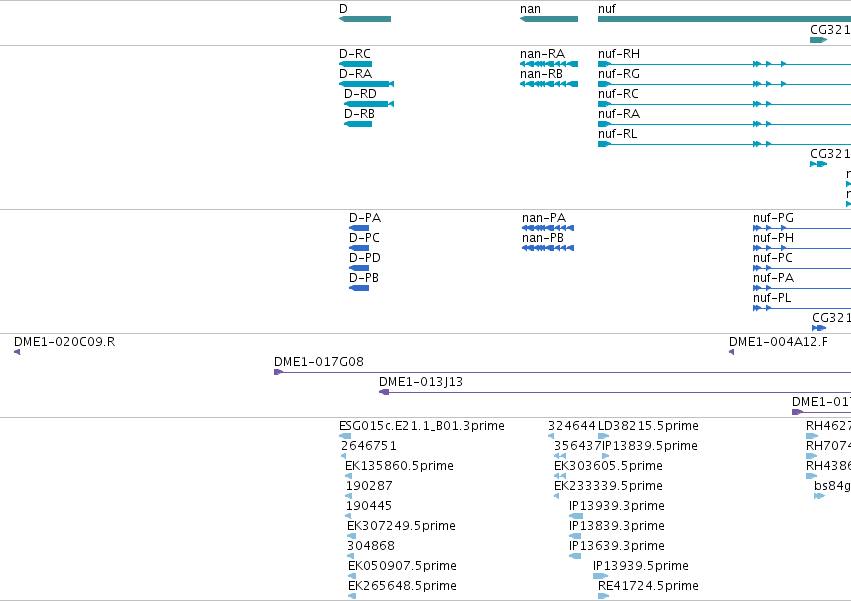Select transcript D-RC
The width and height of the screenshot is (851, 601).
tap(355, 64)
